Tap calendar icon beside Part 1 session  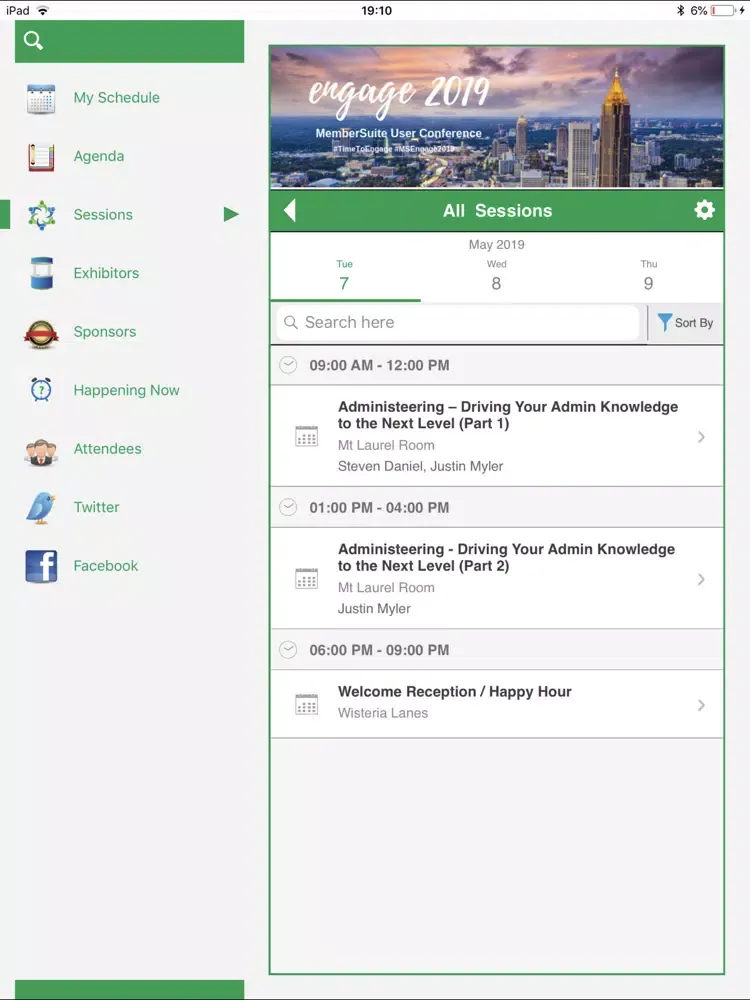307,436
